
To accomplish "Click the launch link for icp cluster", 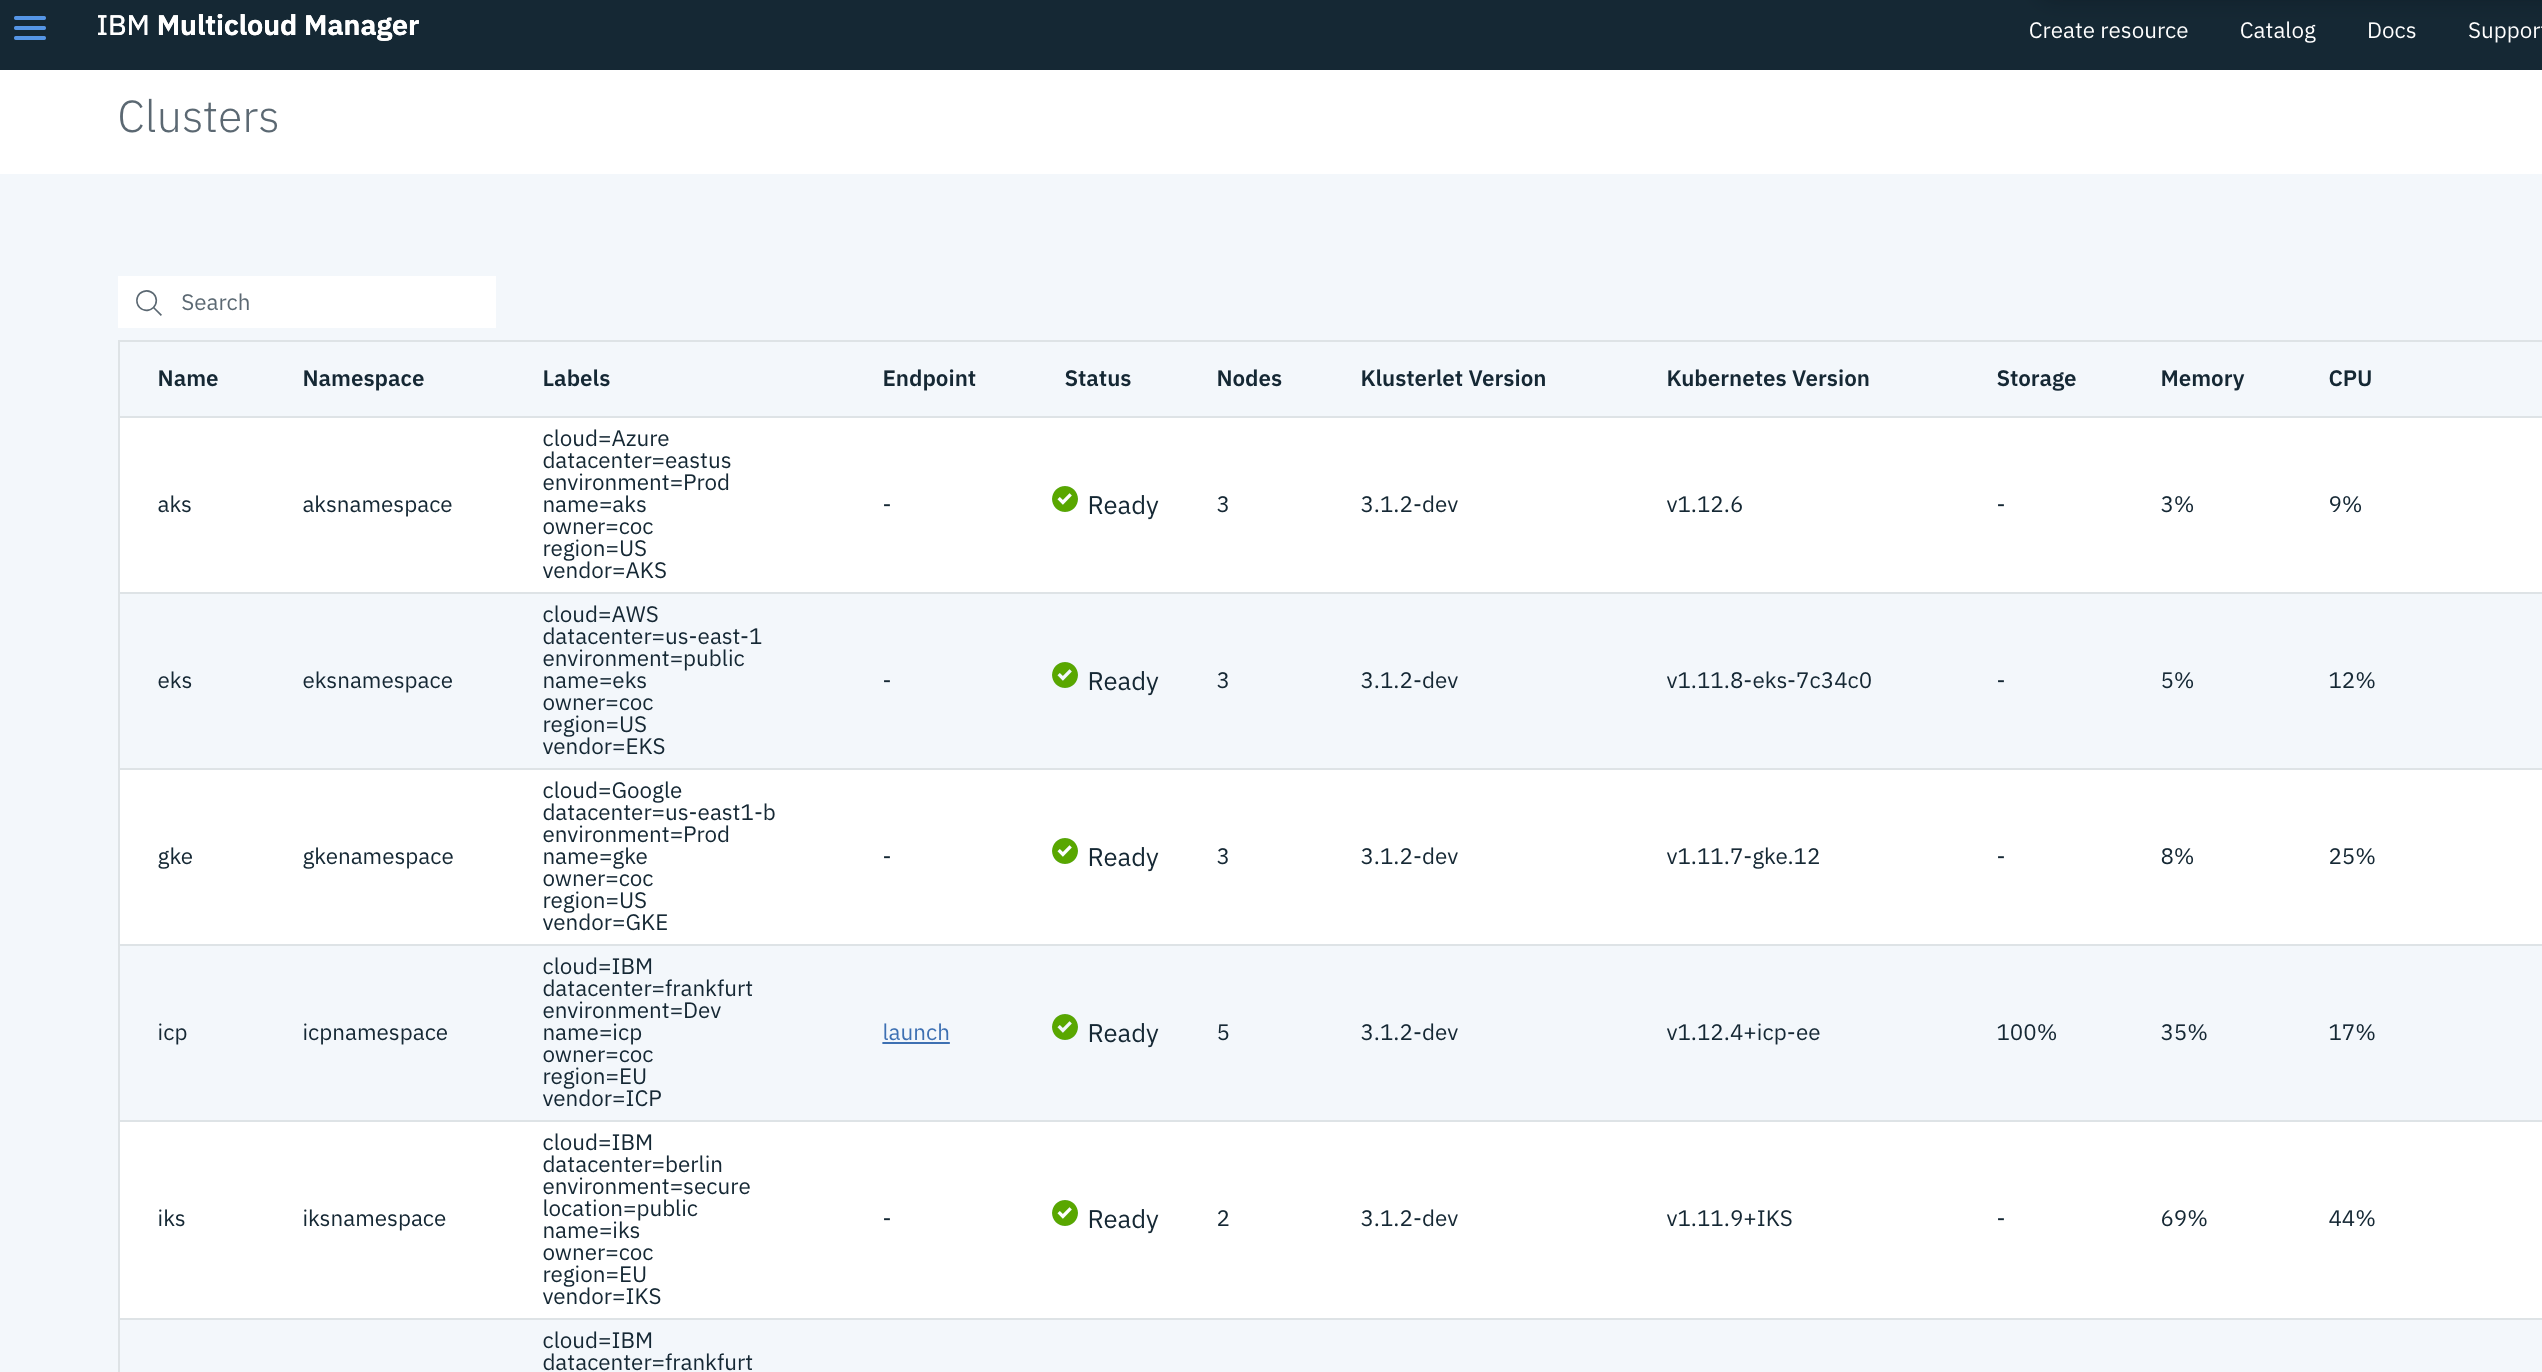I will pos(915,1032).
